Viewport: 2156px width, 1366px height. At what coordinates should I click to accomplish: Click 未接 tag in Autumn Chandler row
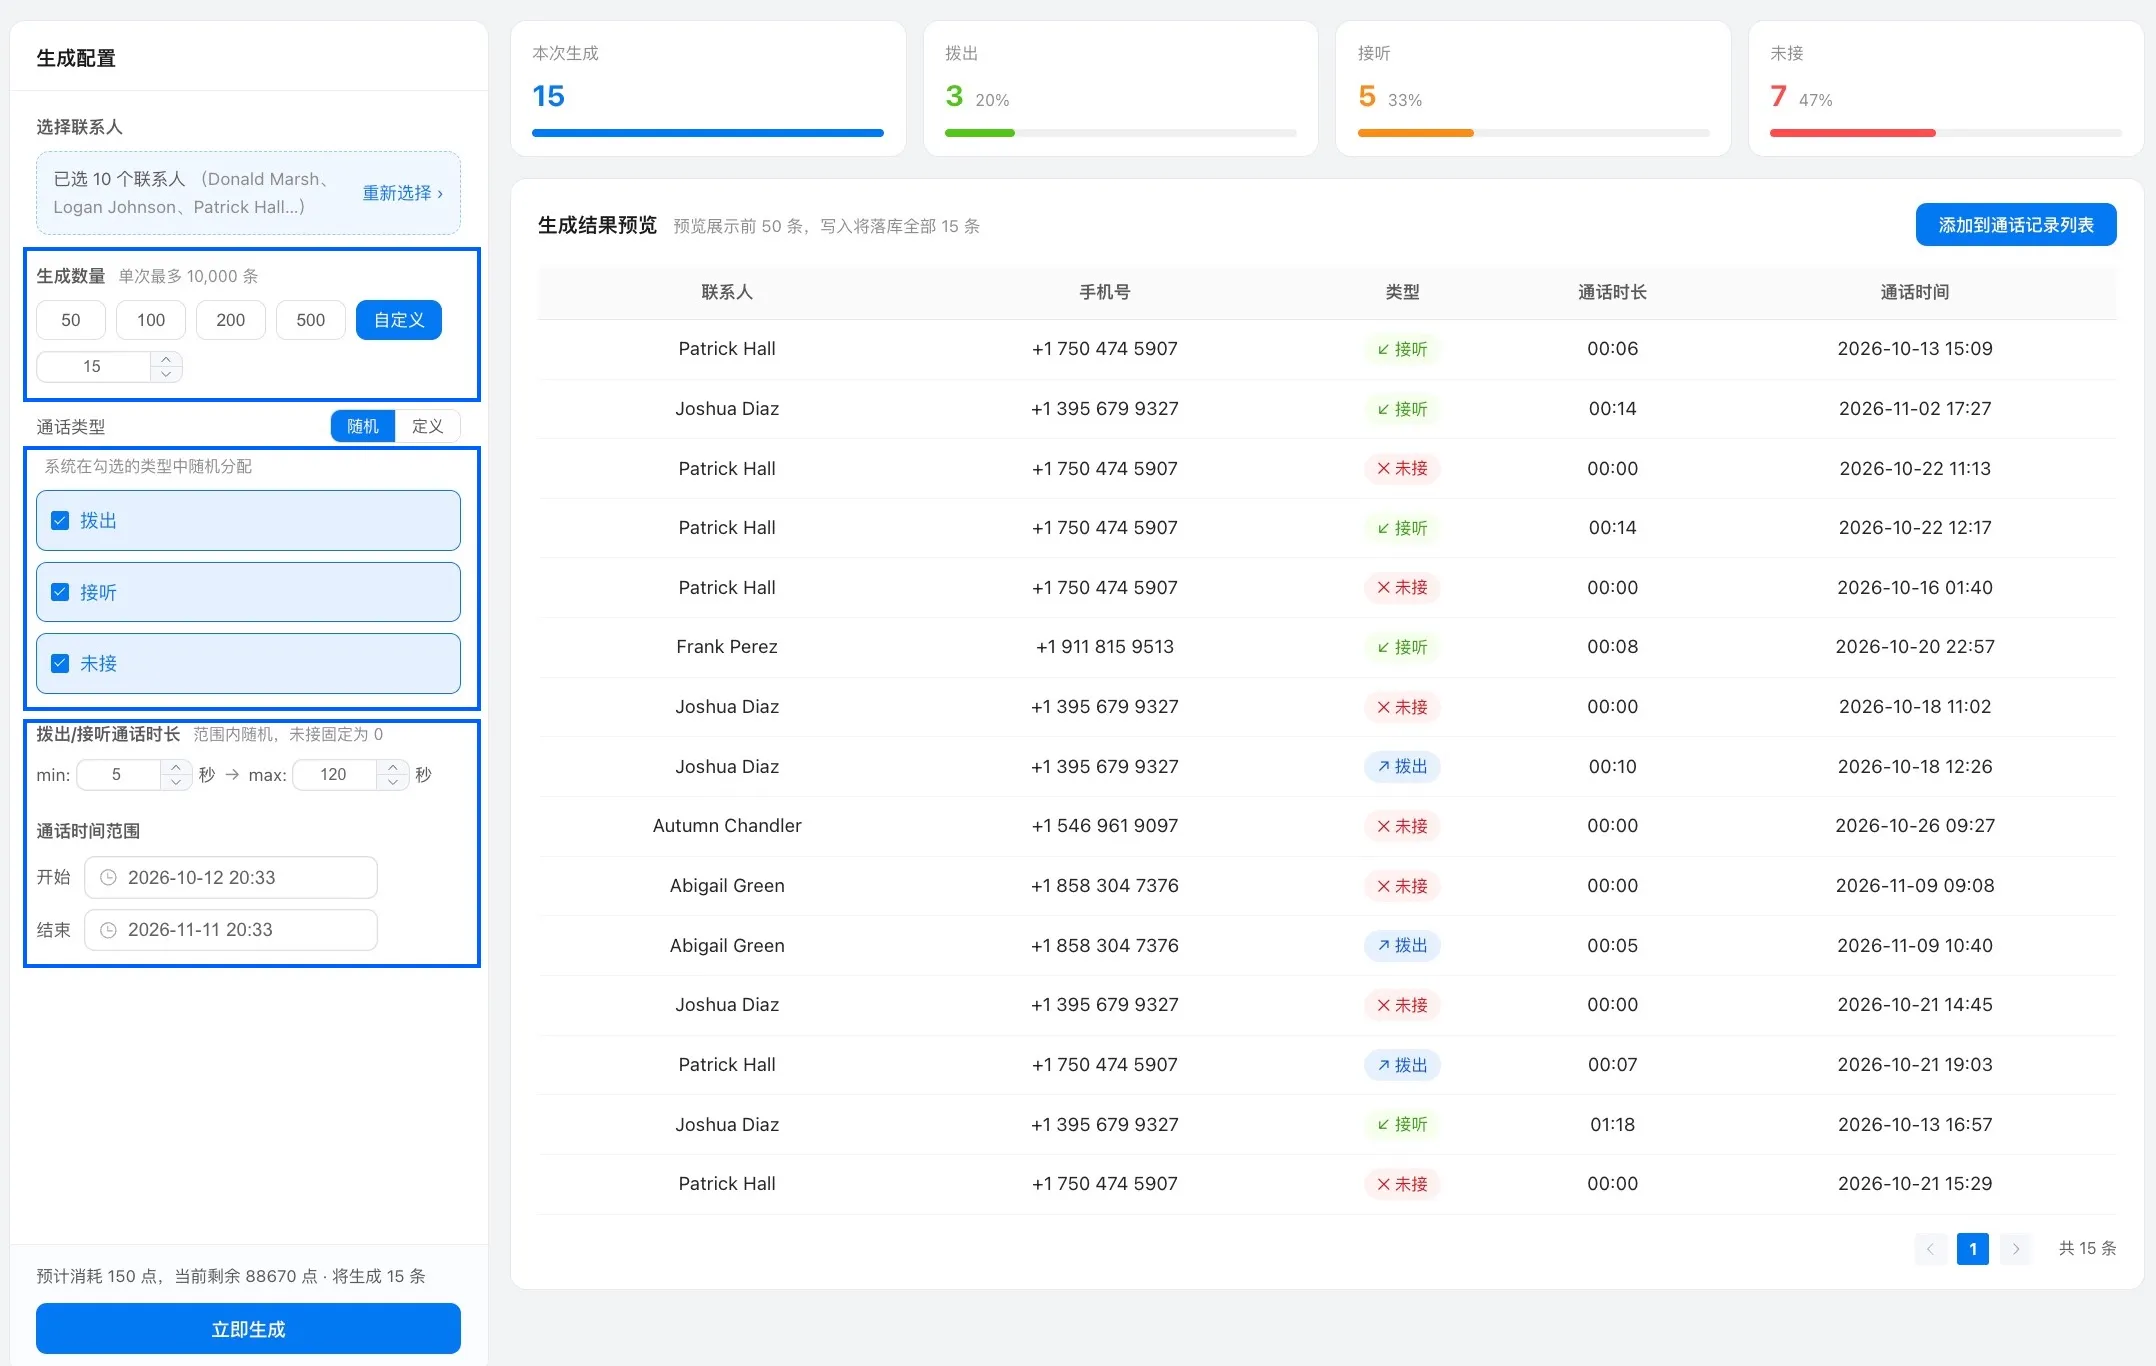coord(1402,826)
